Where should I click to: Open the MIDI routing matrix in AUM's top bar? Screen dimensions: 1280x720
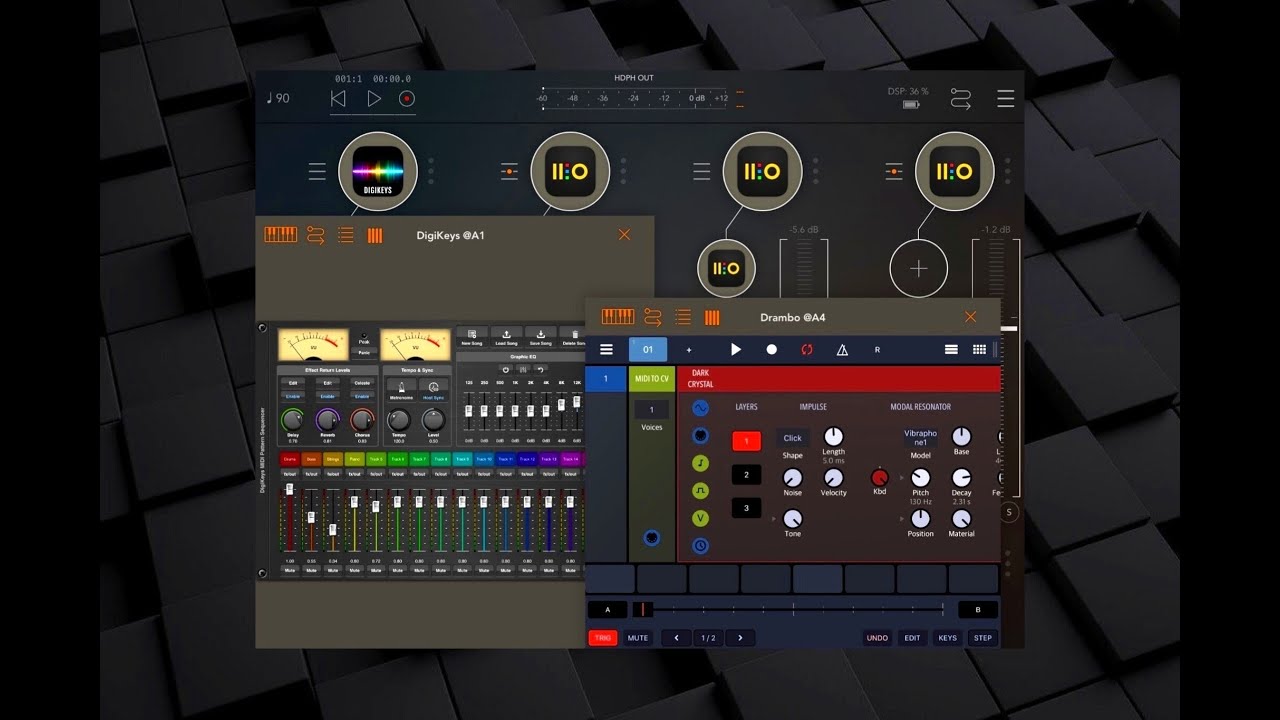(961, 99)
